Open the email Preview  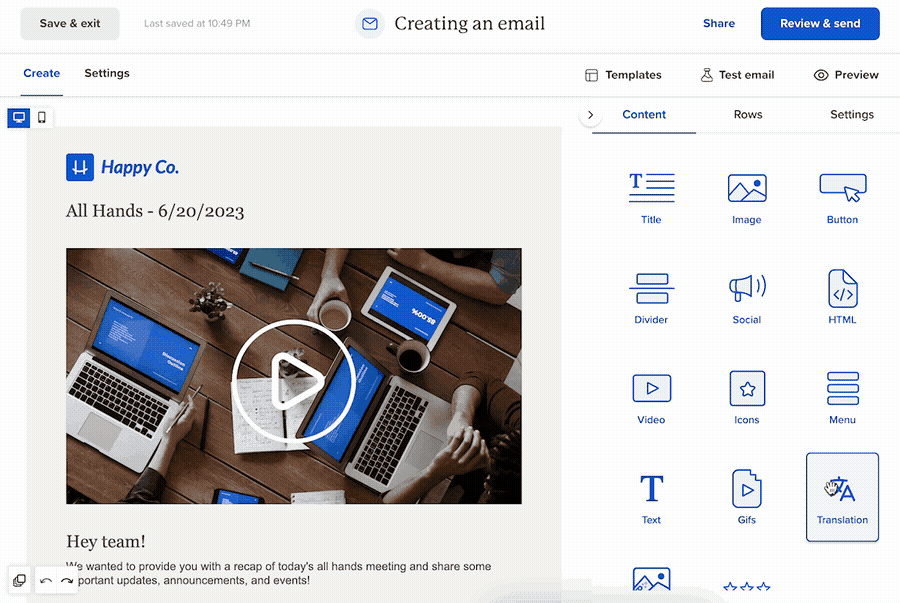(846, 75)
